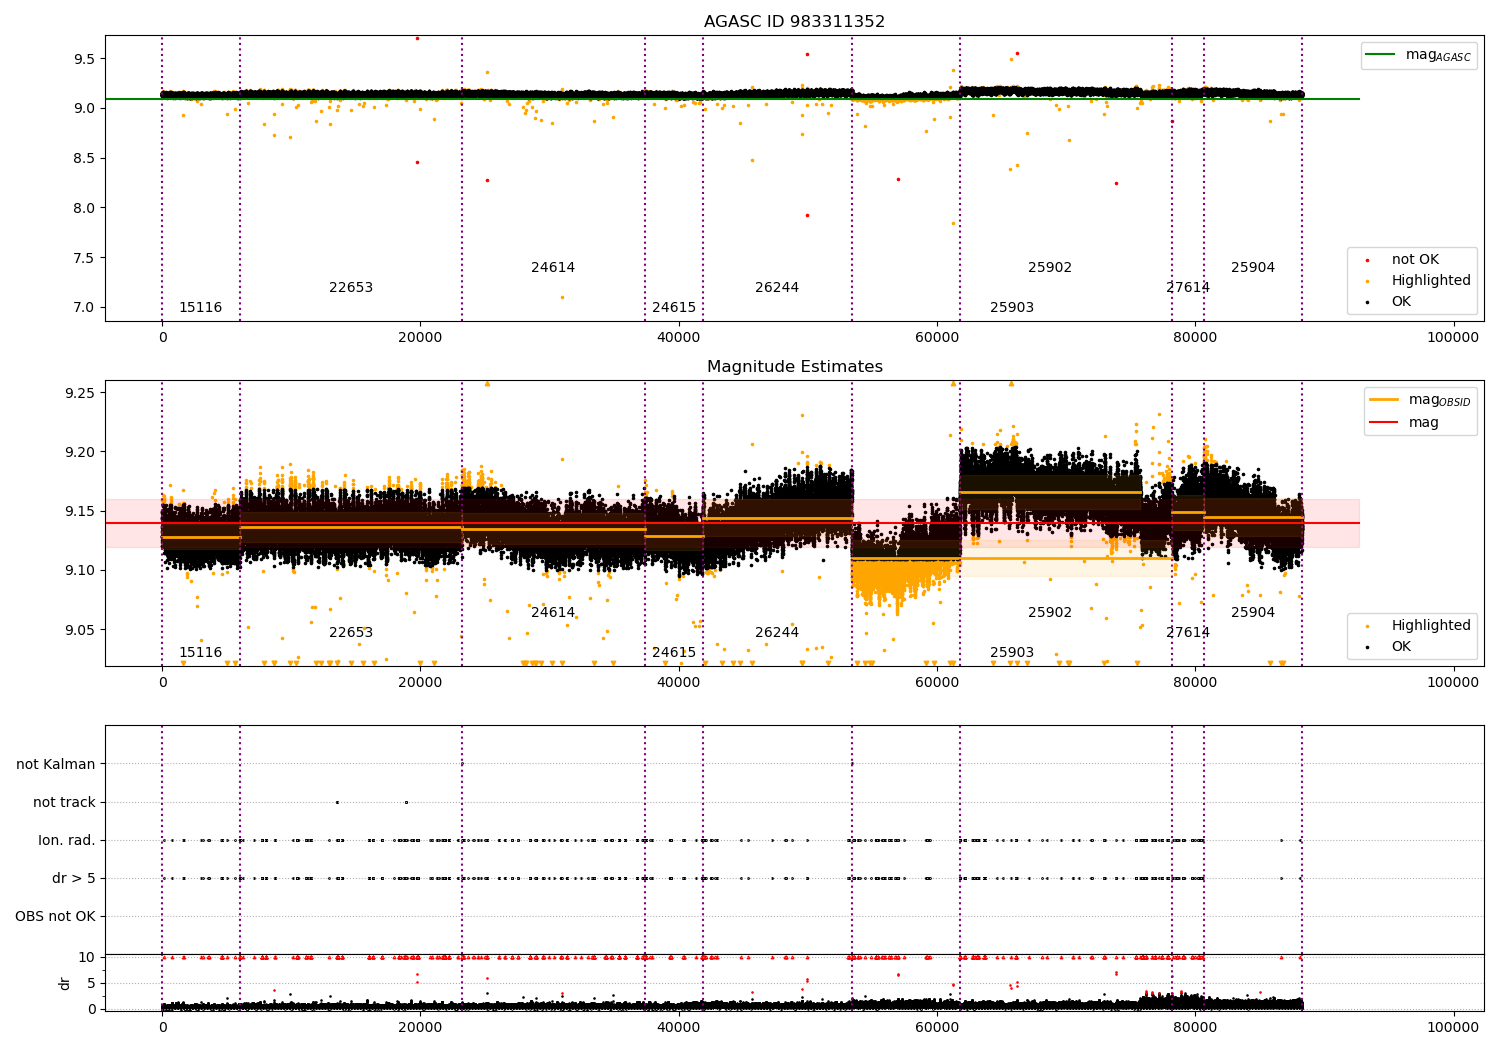Image resolution: width=1500 pixels, height=1050 pixels.
Task: Click the orange line sample beside mag OBSID
Action: point(1384,400)
